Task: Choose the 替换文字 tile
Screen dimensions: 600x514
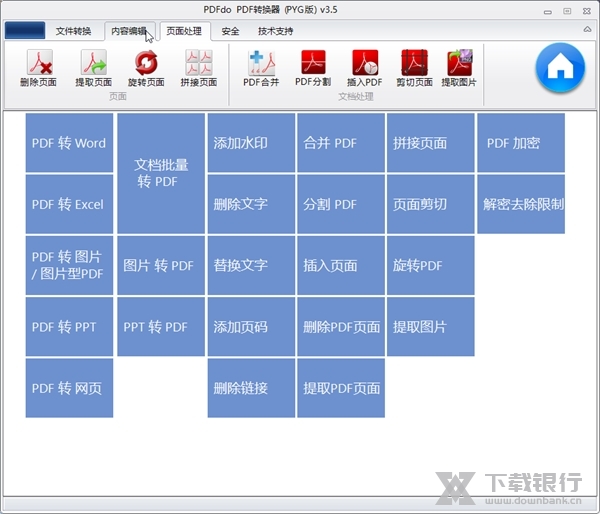Action: coord(251,265)
